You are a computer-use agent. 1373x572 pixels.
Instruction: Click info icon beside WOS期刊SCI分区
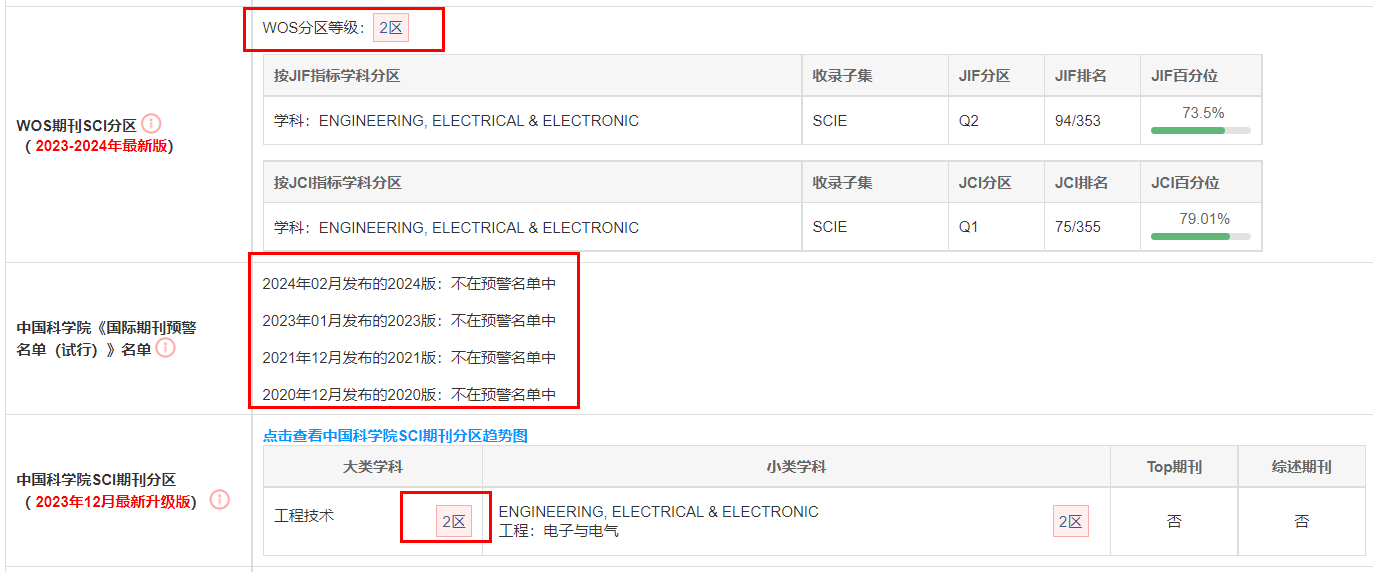click(x=151, y=124)
